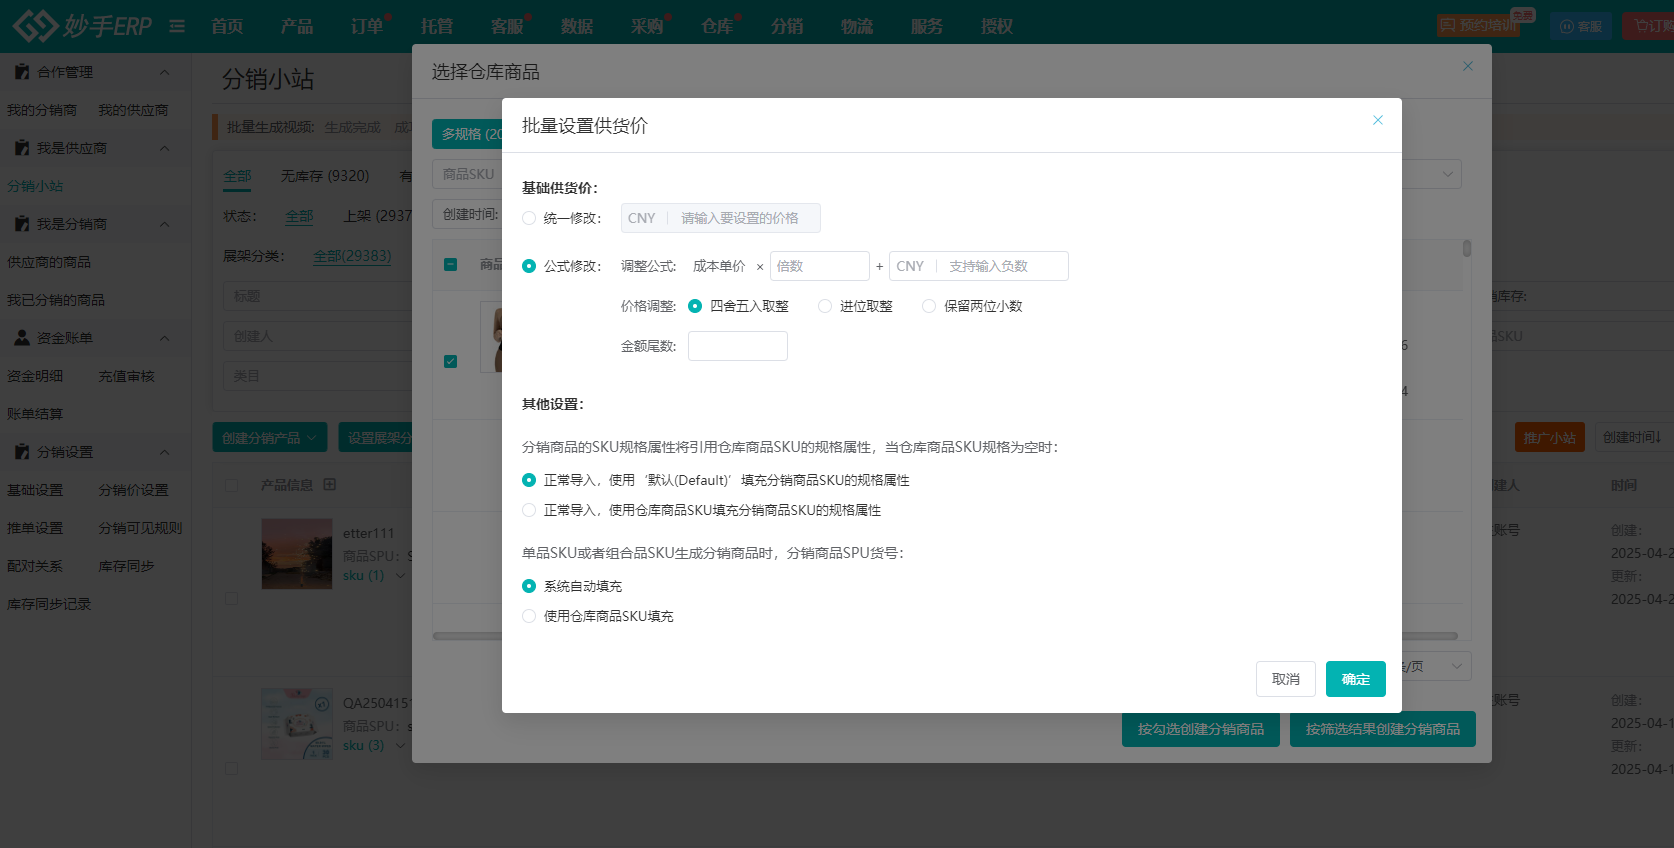Toggle the hamburger menu icon beside the logo
The image size is (1674, 848).
(x=177, y=26)
